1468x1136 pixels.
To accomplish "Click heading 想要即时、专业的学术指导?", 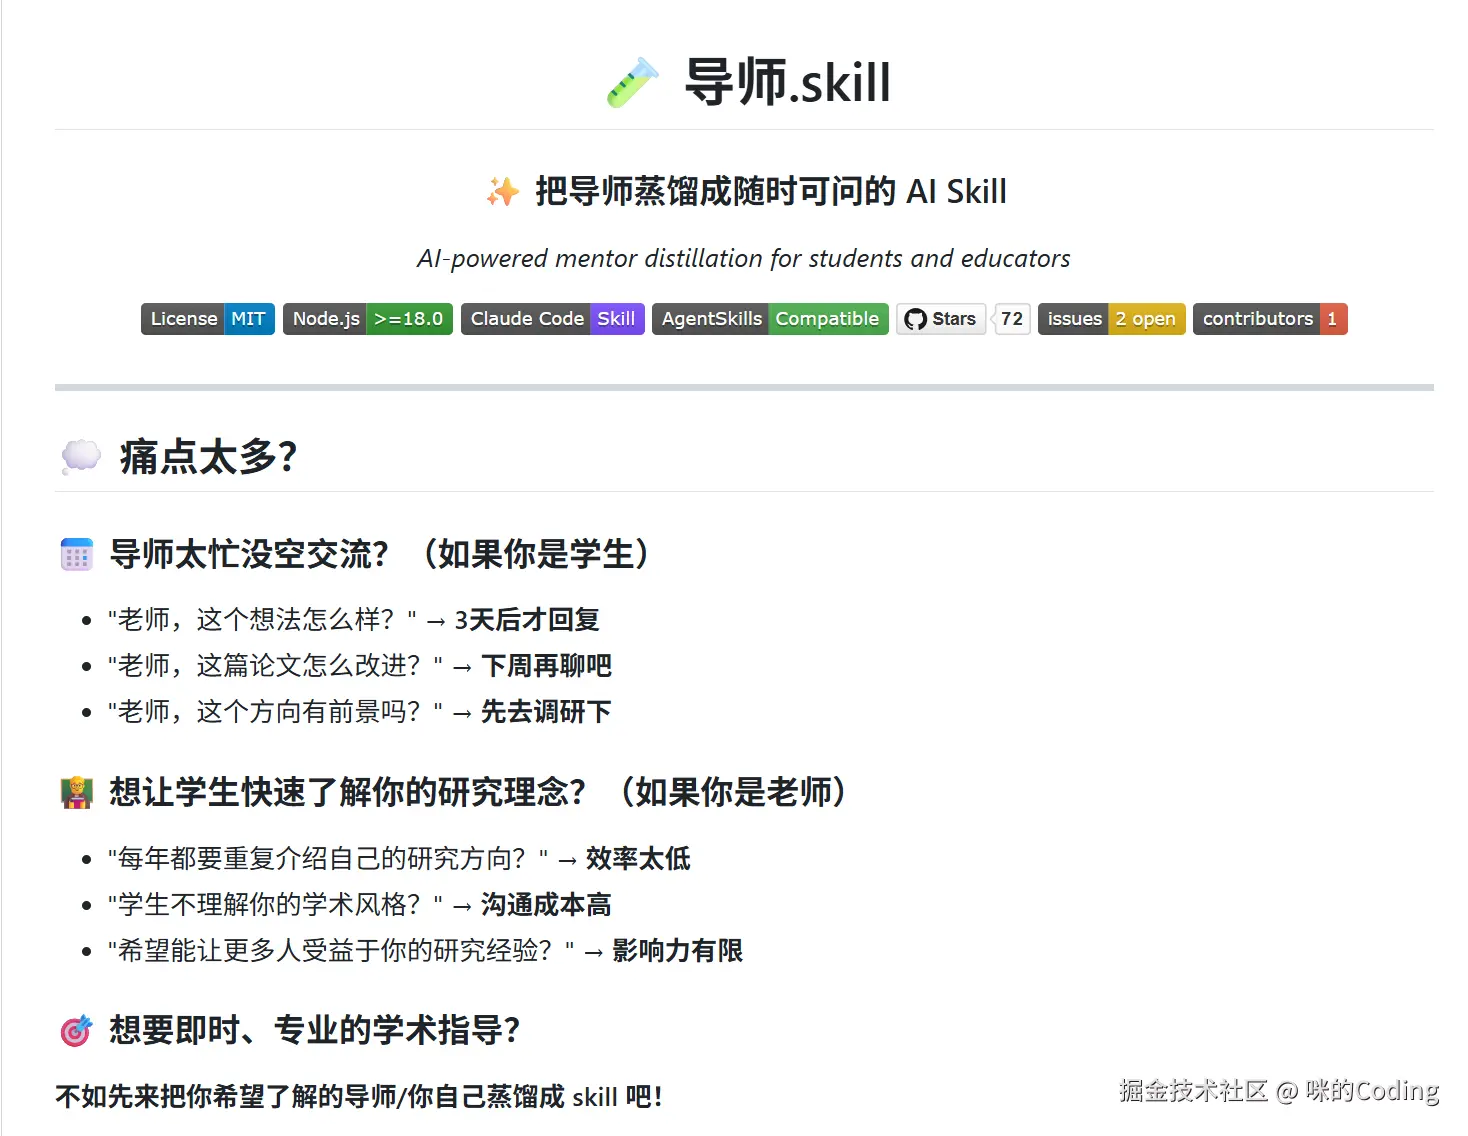I will (315, 1030).
